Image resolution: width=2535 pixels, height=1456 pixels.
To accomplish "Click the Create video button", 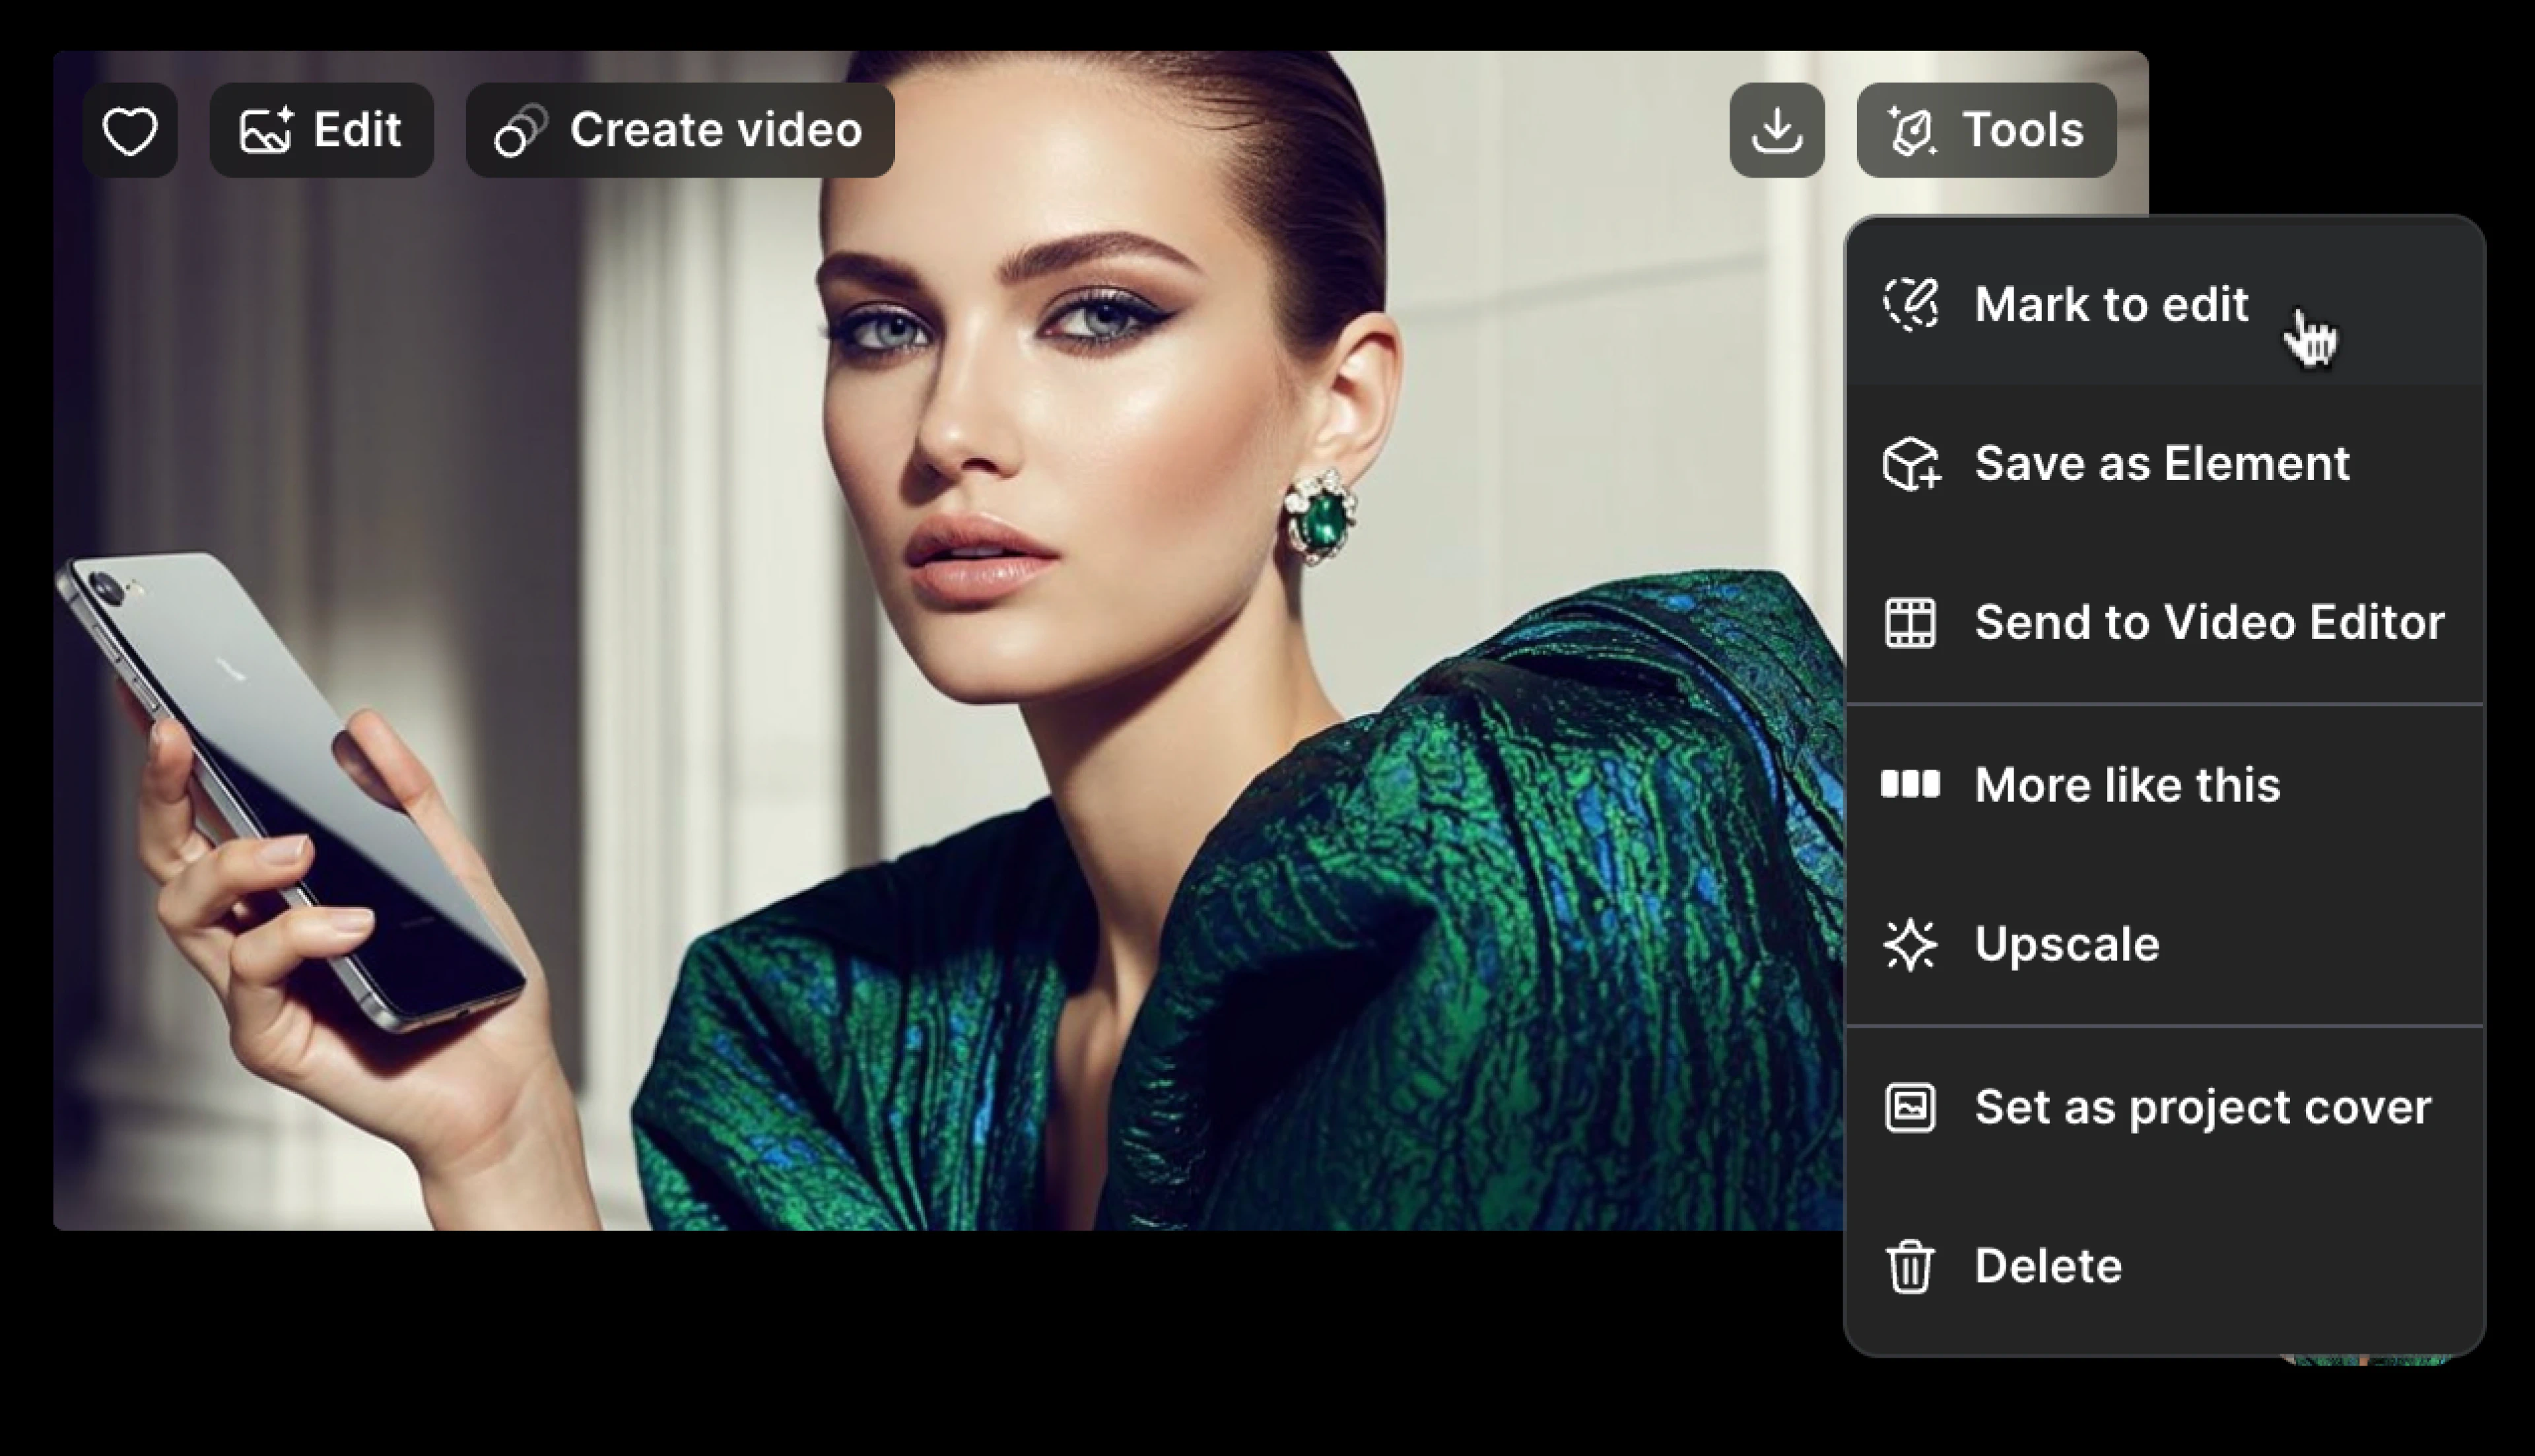I will pos(680,131).
